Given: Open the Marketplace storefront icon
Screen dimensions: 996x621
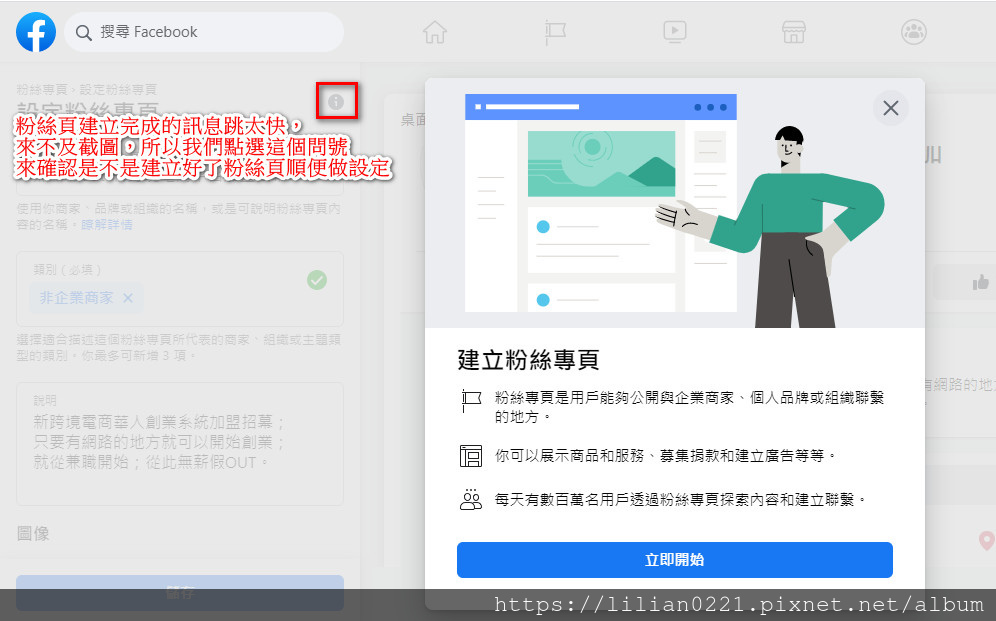Looking at the screenshot, I should 793,32.
